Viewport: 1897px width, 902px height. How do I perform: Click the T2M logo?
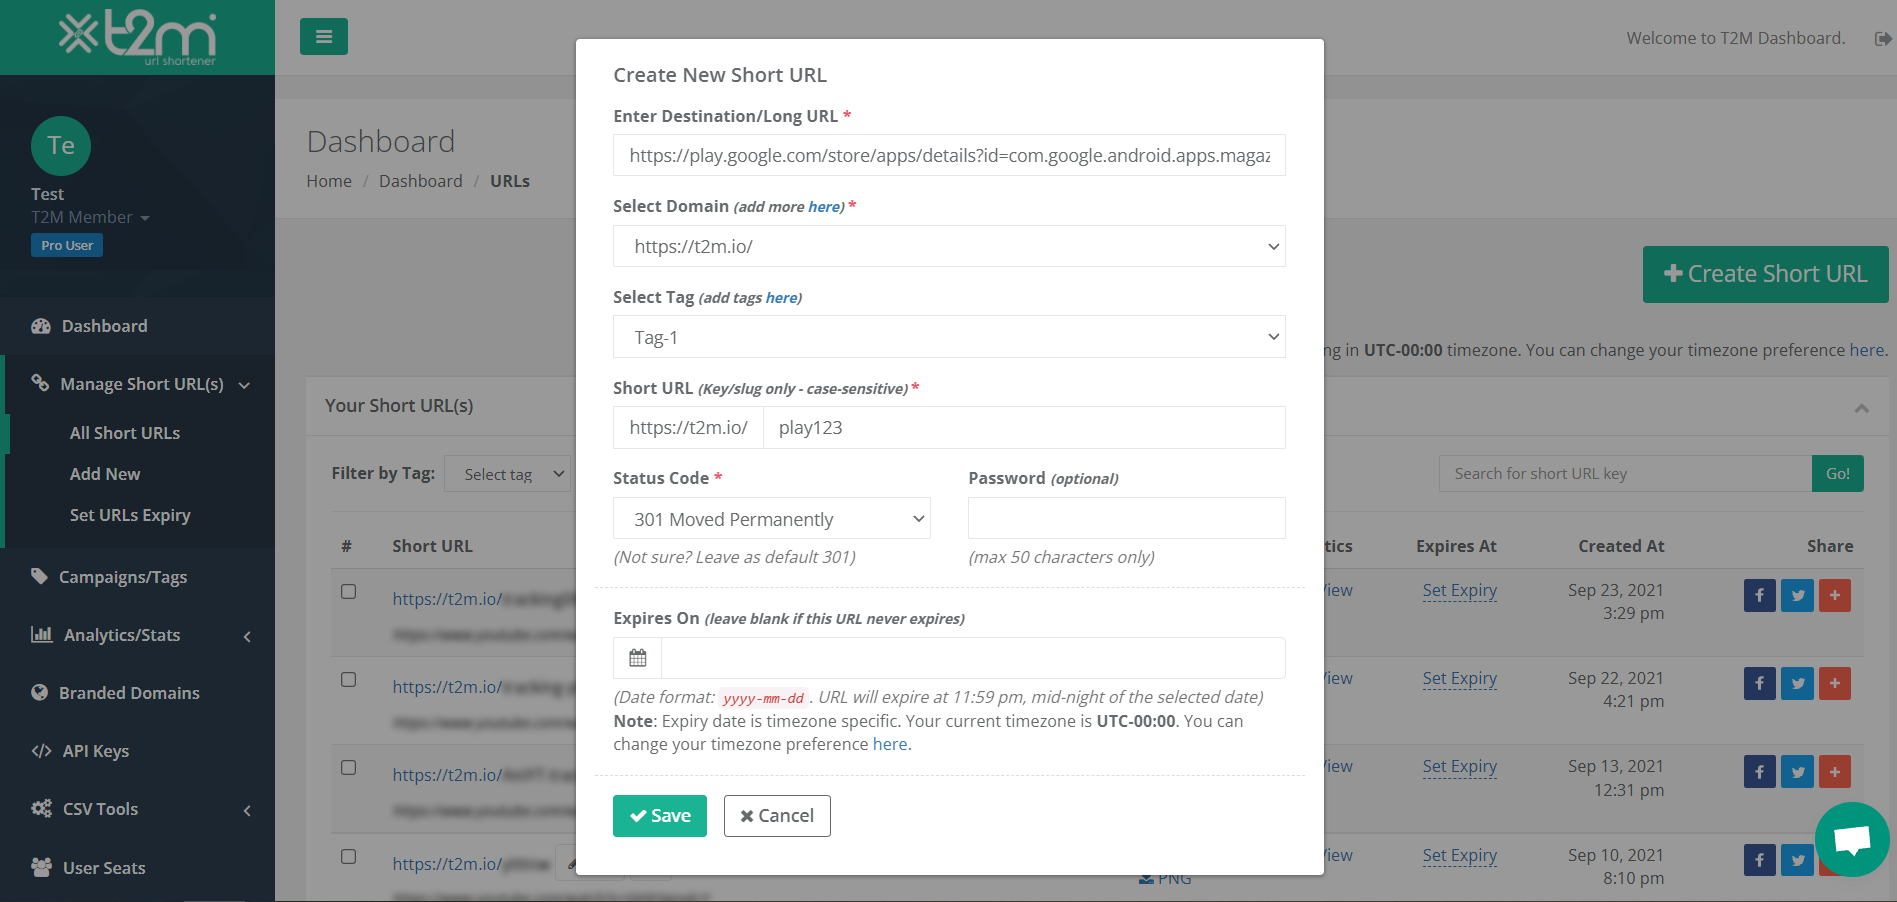pos(137,37)
